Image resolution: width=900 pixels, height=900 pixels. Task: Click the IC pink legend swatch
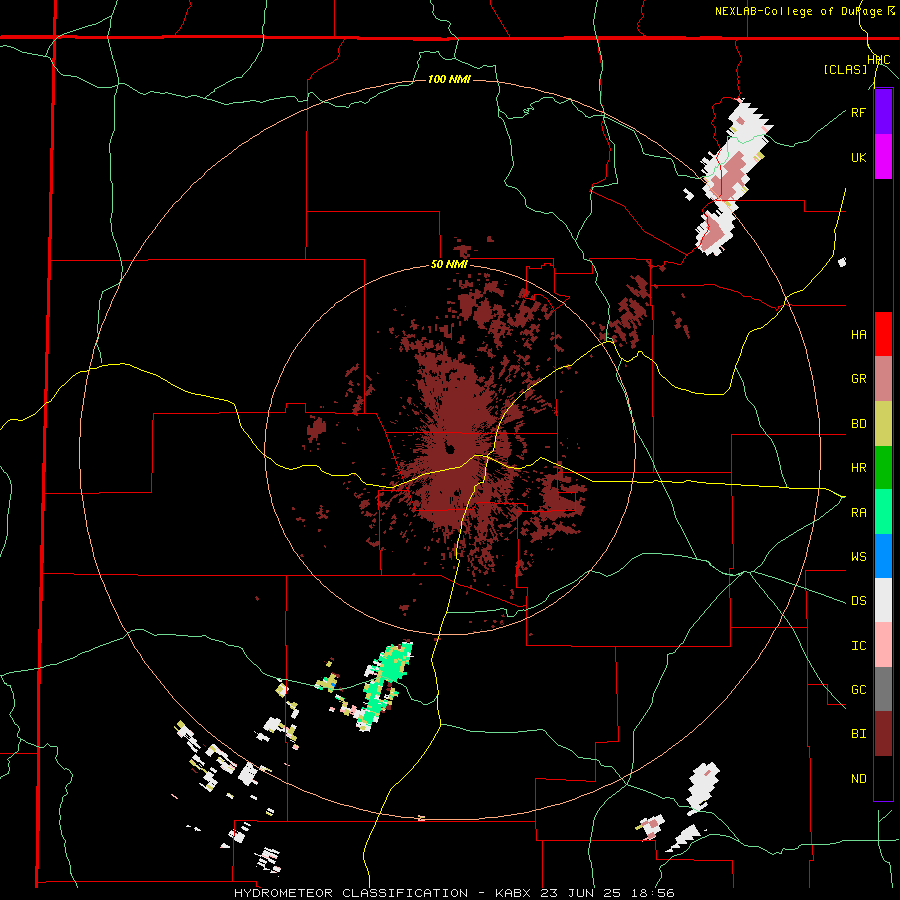tap(883, 645)
